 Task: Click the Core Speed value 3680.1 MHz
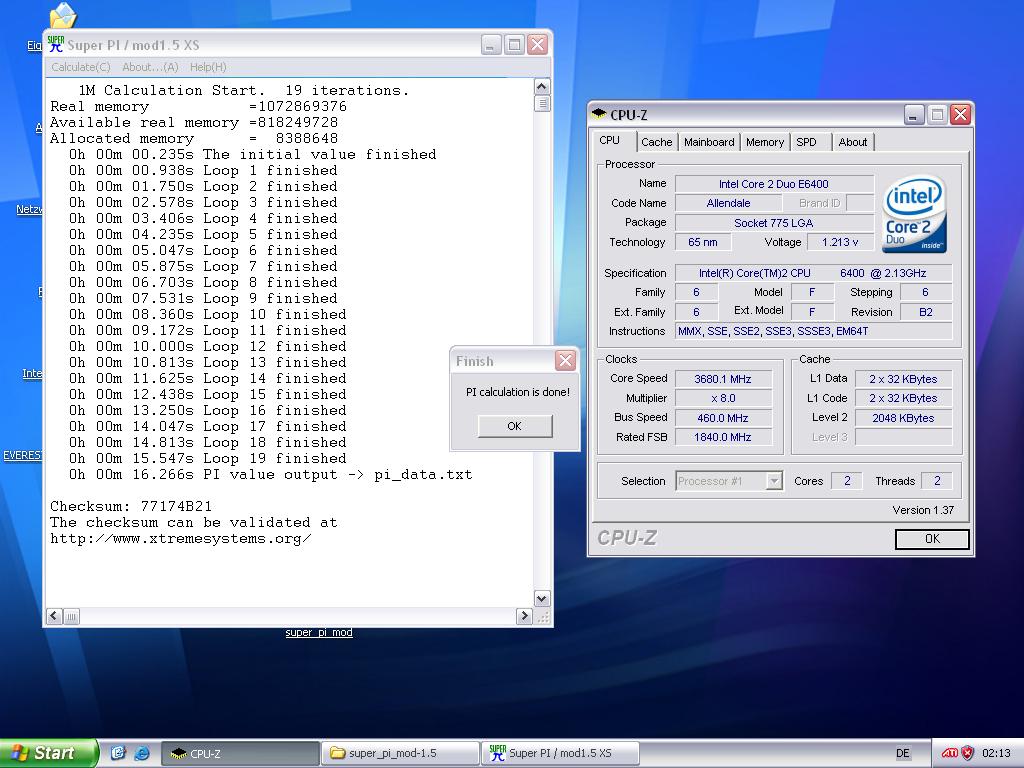[723, 379]
